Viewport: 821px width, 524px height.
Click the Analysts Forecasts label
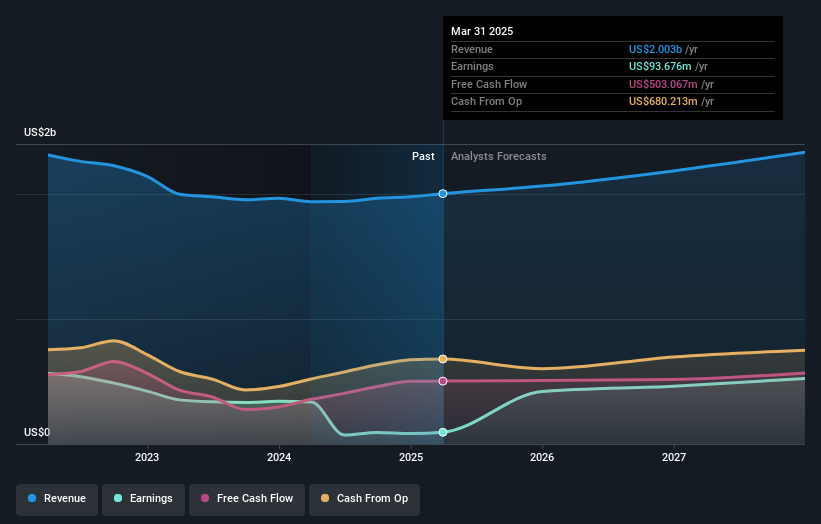[x=498, y=157]
